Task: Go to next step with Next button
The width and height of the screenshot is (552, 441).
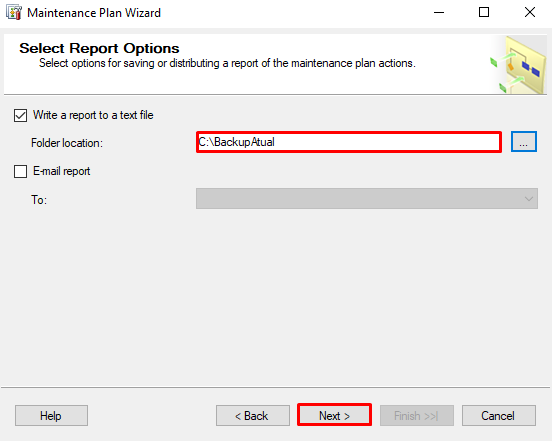Action: [334, 415]
